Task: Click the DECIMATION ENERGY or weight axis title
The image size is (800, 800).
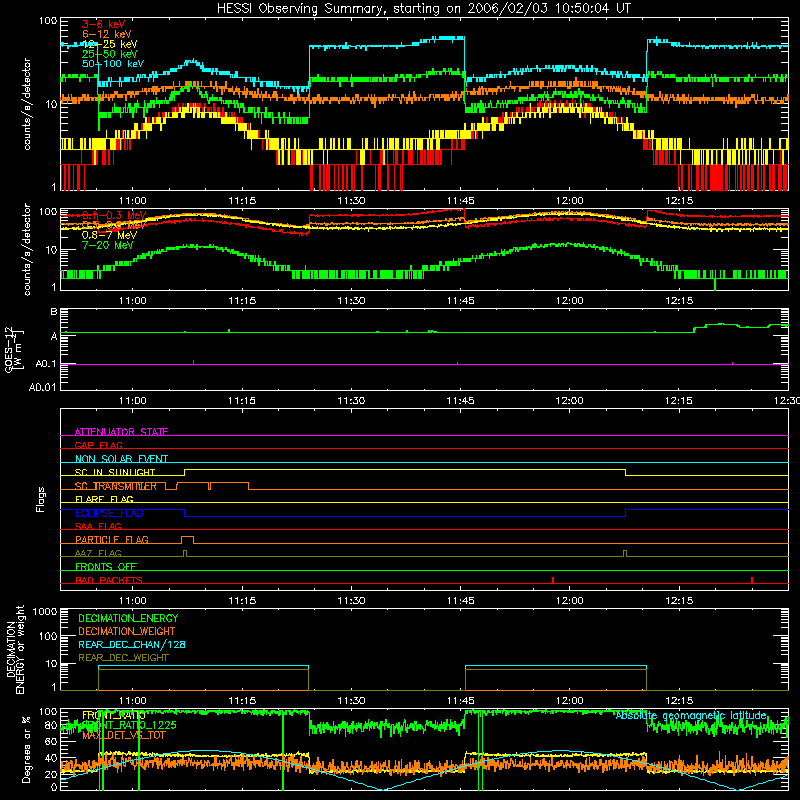Action: pyautogui.click(x=15, y=649)
